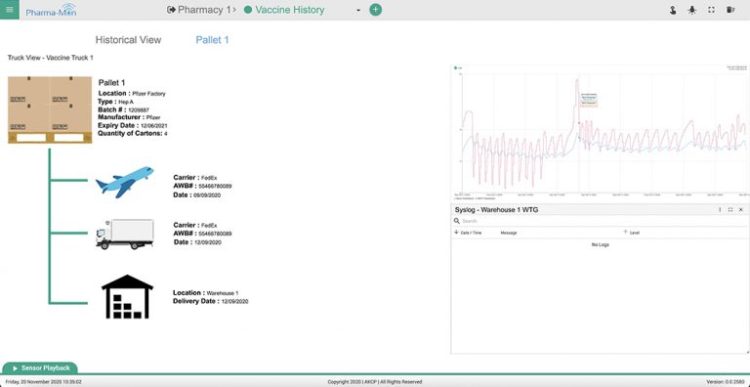Select the airplane shipment icon

point(124,182)
